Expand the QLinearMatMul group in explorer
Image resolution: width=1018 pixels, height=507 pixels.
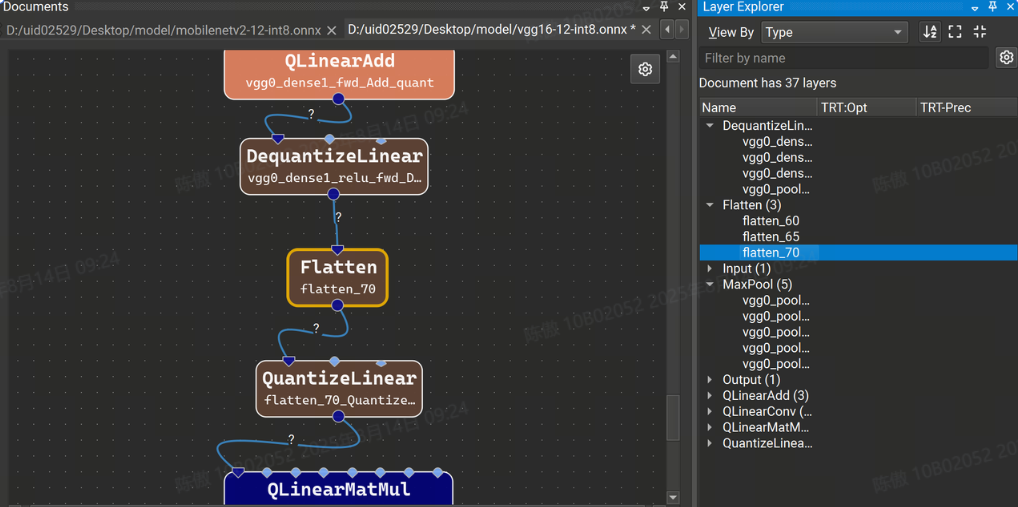pyautogui.click(x=710, y=428)
